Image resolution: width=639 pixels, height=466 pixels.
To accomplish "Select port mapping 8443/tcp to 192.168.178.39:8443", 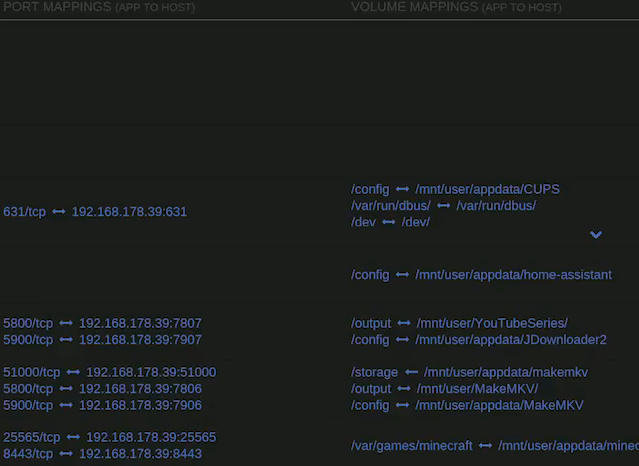I will [x=102, y=454].
